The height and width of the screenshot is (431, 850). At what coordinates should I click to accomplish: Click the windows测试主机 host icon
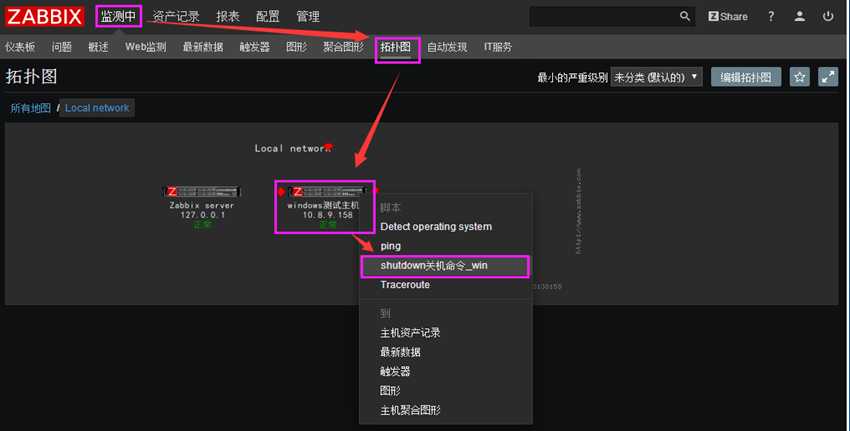coord(326,191)
